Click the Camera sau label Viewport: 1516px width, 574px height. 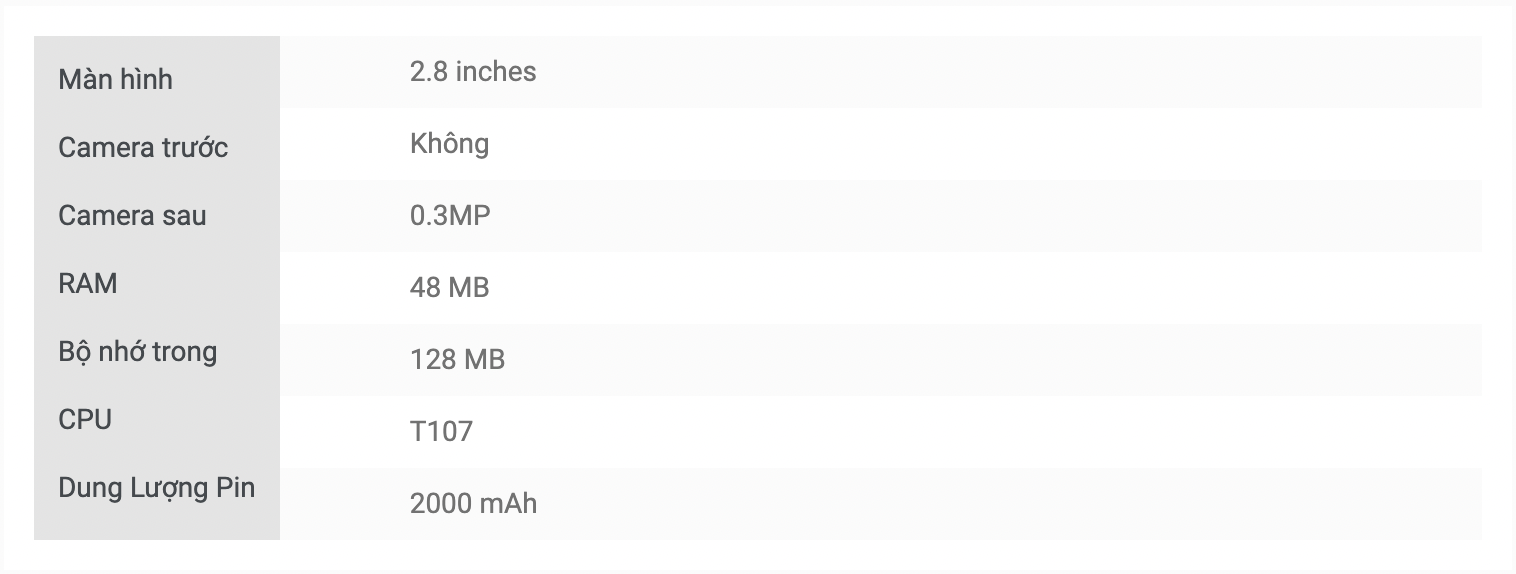[x=132, y=215]
